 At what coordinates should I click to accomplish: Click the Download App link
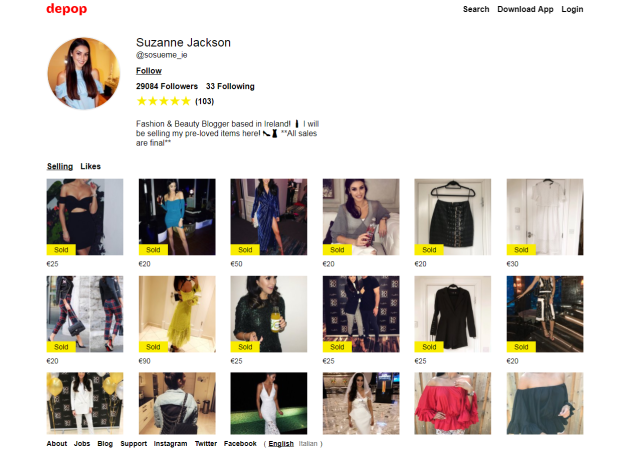[525, 9]
